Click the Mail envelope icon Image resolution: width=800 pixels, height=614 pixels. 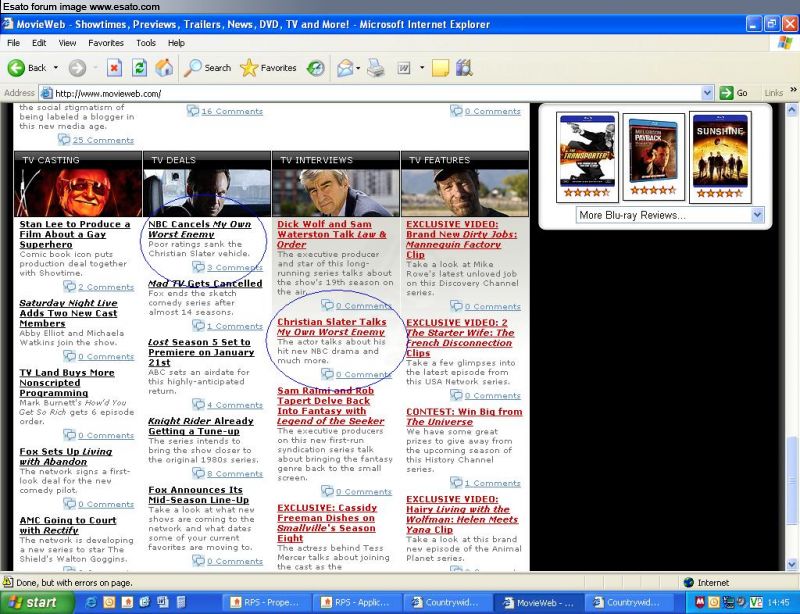click(x=345, y=68)
